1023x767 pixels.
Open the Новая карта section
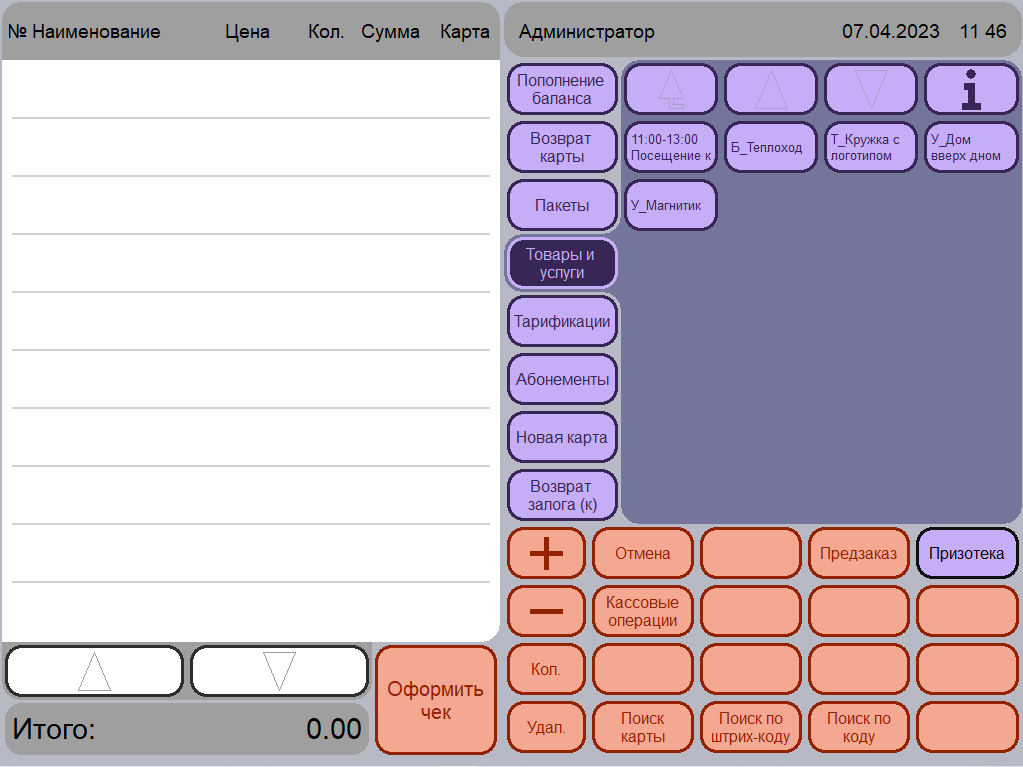point(562,438)
